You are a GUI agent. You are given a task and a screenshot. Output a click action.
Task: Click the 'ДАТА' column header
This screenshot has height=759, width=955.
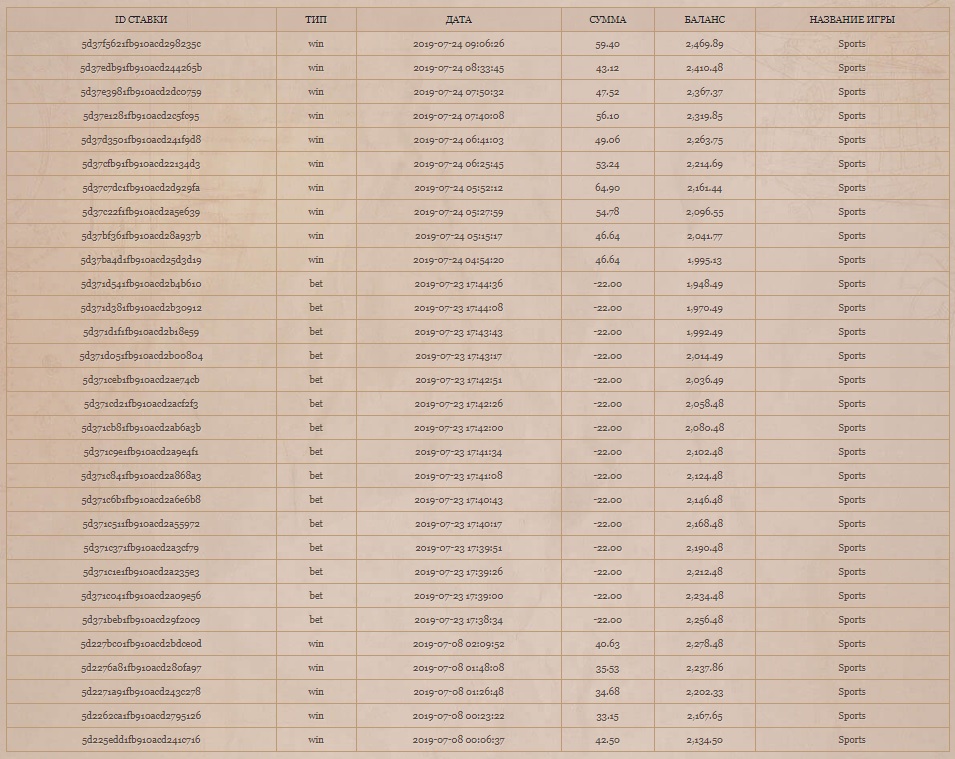(459, 19)
